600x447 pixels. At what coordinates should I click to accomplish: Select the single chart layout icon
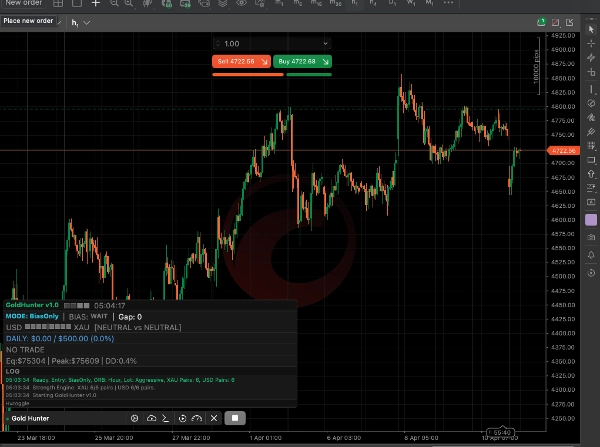click(77, 3)
